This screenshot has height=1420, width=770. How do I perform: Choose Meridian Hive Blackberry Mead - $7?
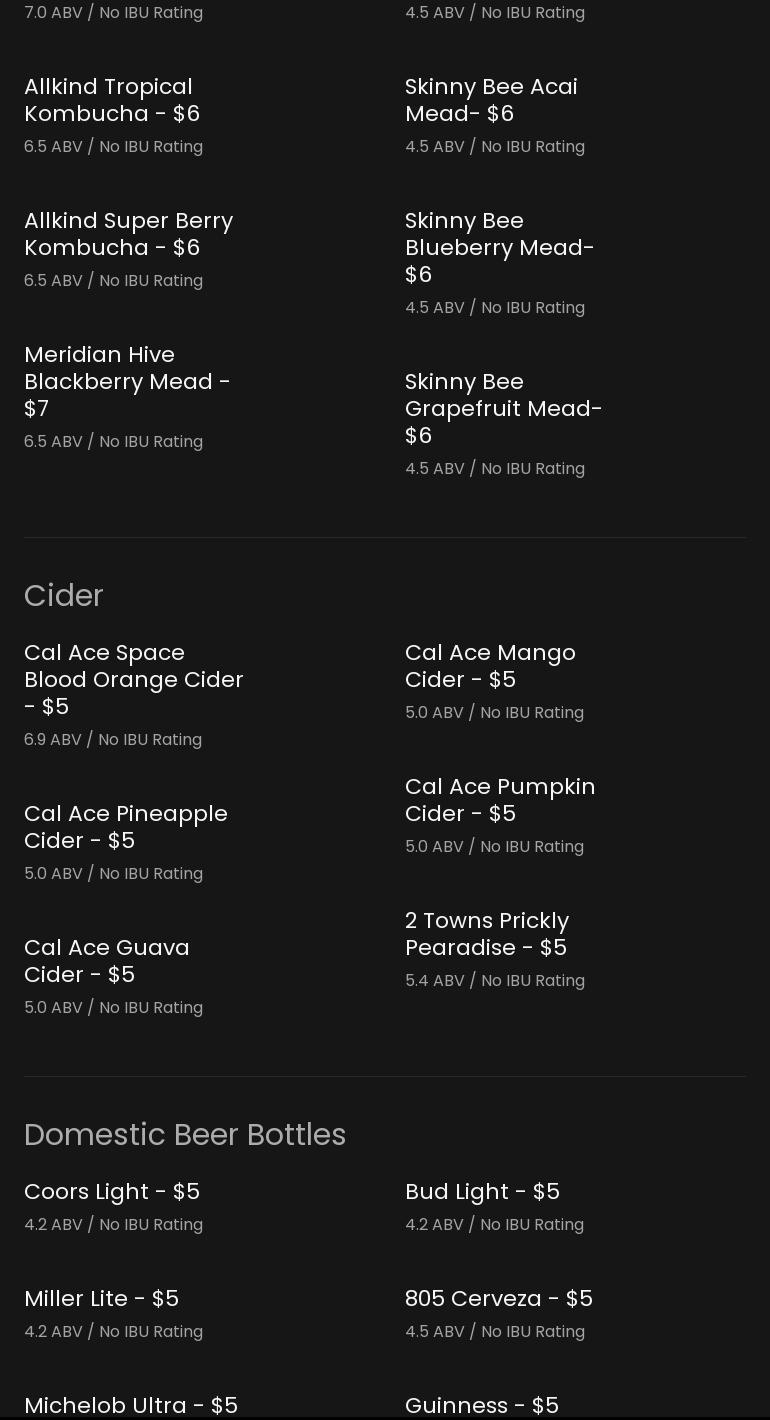tap(127, 381)
